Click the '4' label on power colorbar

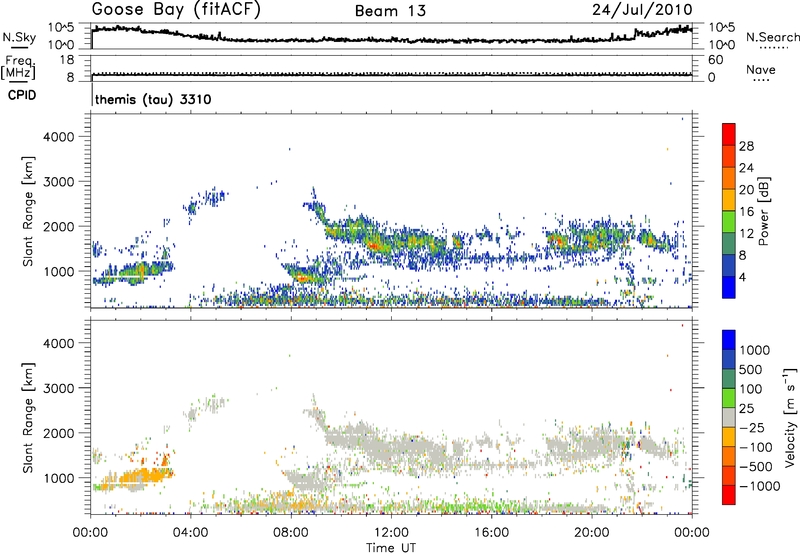[x=742, y=278]
